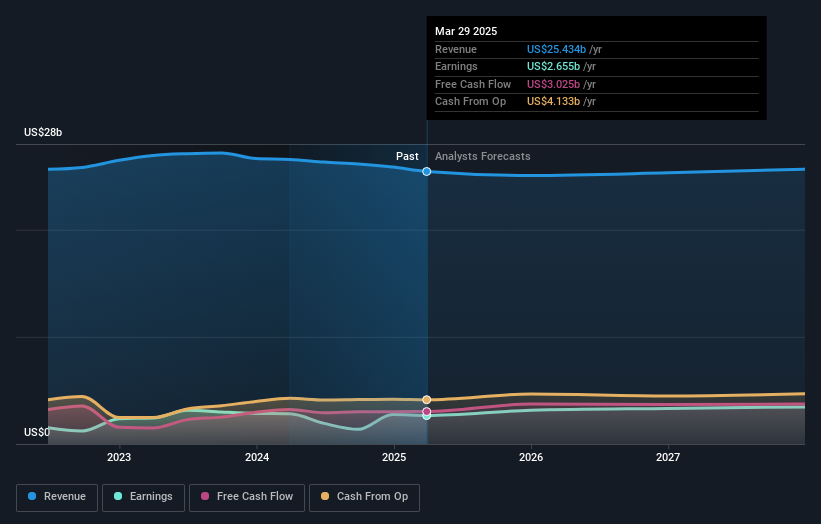Toggle the Free Cash Flow legend button
This screenshot has height=524, width=821.
pos(247,497)
